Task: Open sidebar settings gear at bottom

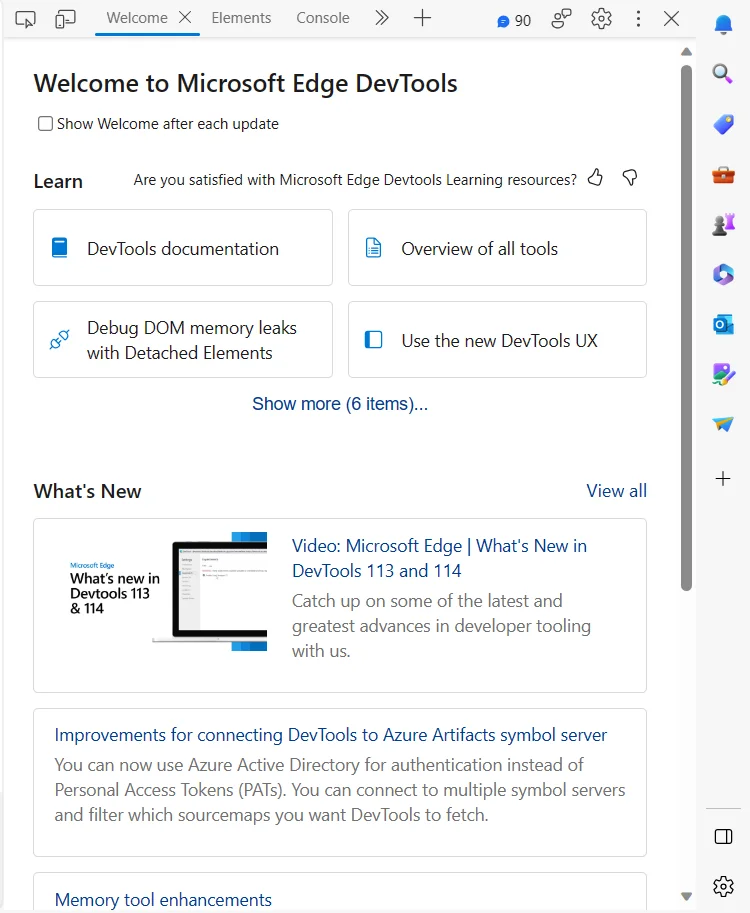Action: point(723,886)
